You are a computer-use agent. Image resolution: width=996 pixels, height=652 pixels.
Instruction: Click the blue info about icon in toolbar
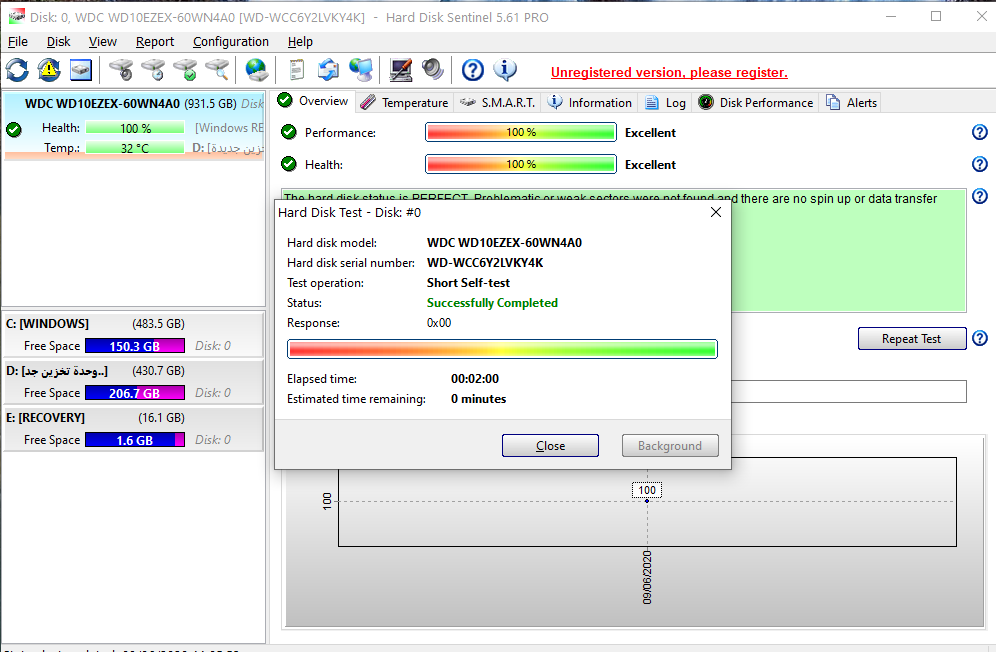[505, 70]
